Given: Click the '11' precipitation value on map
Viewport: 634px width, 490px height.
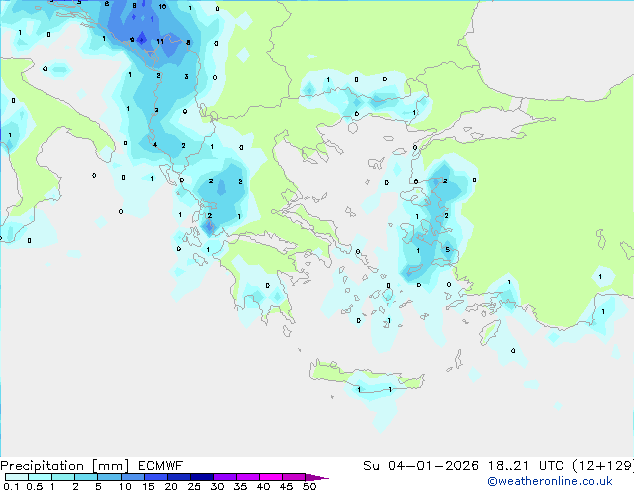Looking at the screenshot, I should 160,41.
